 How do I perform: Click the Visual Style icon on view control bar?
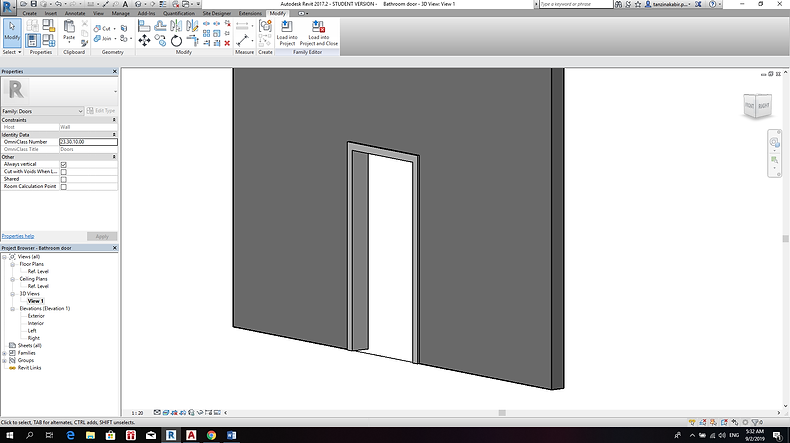(165, 412)
